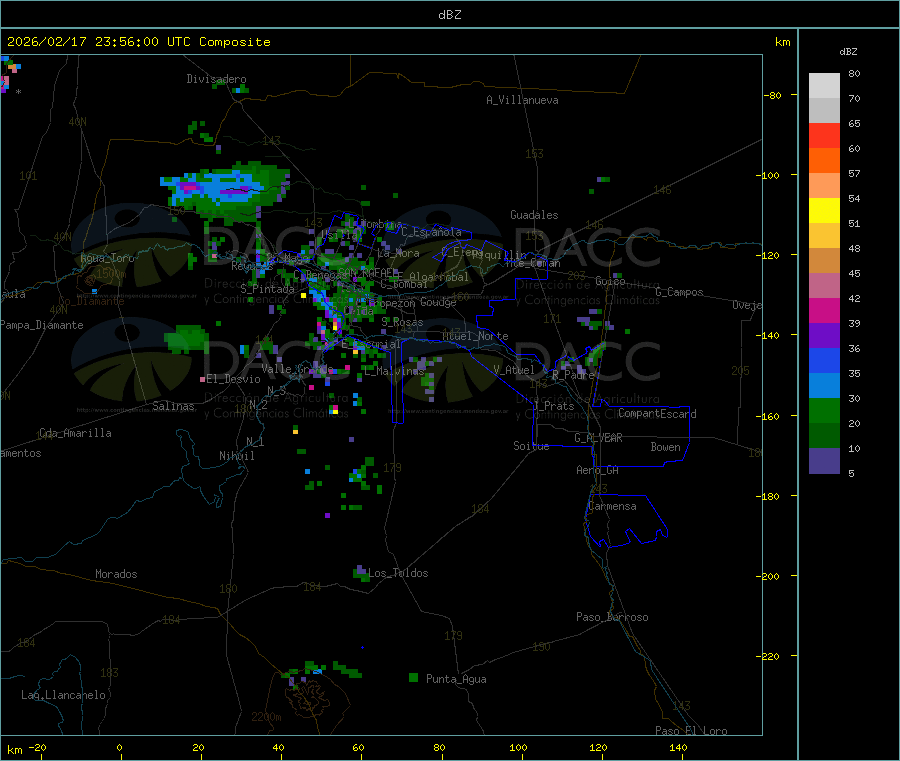This screenshot has width=900, height=761.
Task: Click the Agua_Toro map label
Action: (107, 258)
